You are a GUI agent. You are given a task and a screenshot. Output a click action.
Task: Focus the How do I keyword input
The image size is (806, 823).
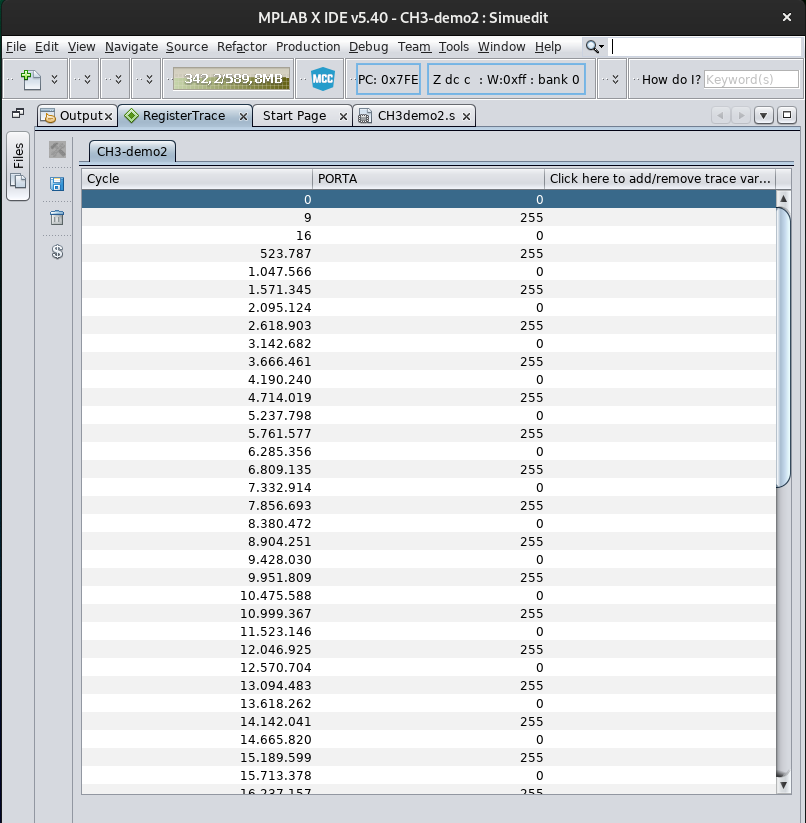click(751, 79)
